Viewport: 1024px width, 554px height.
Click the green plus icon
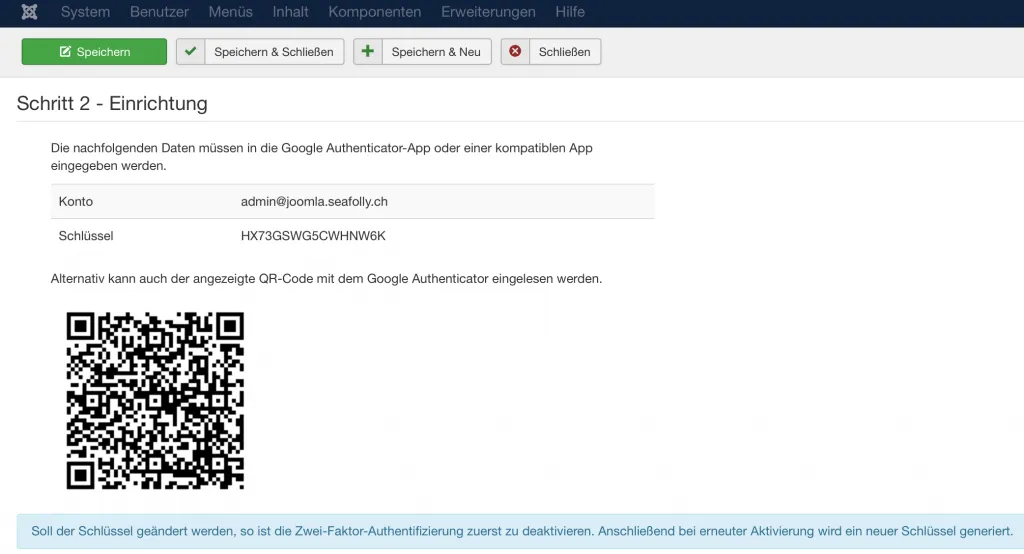[368, 52]
